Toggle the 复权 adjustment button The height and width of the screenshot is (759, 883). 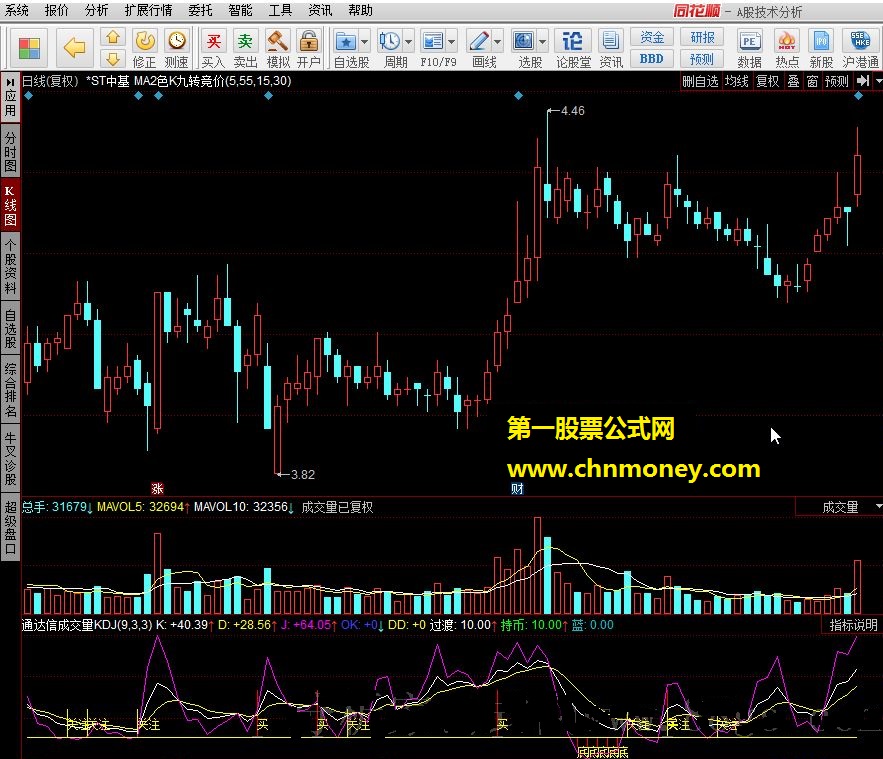767,81
